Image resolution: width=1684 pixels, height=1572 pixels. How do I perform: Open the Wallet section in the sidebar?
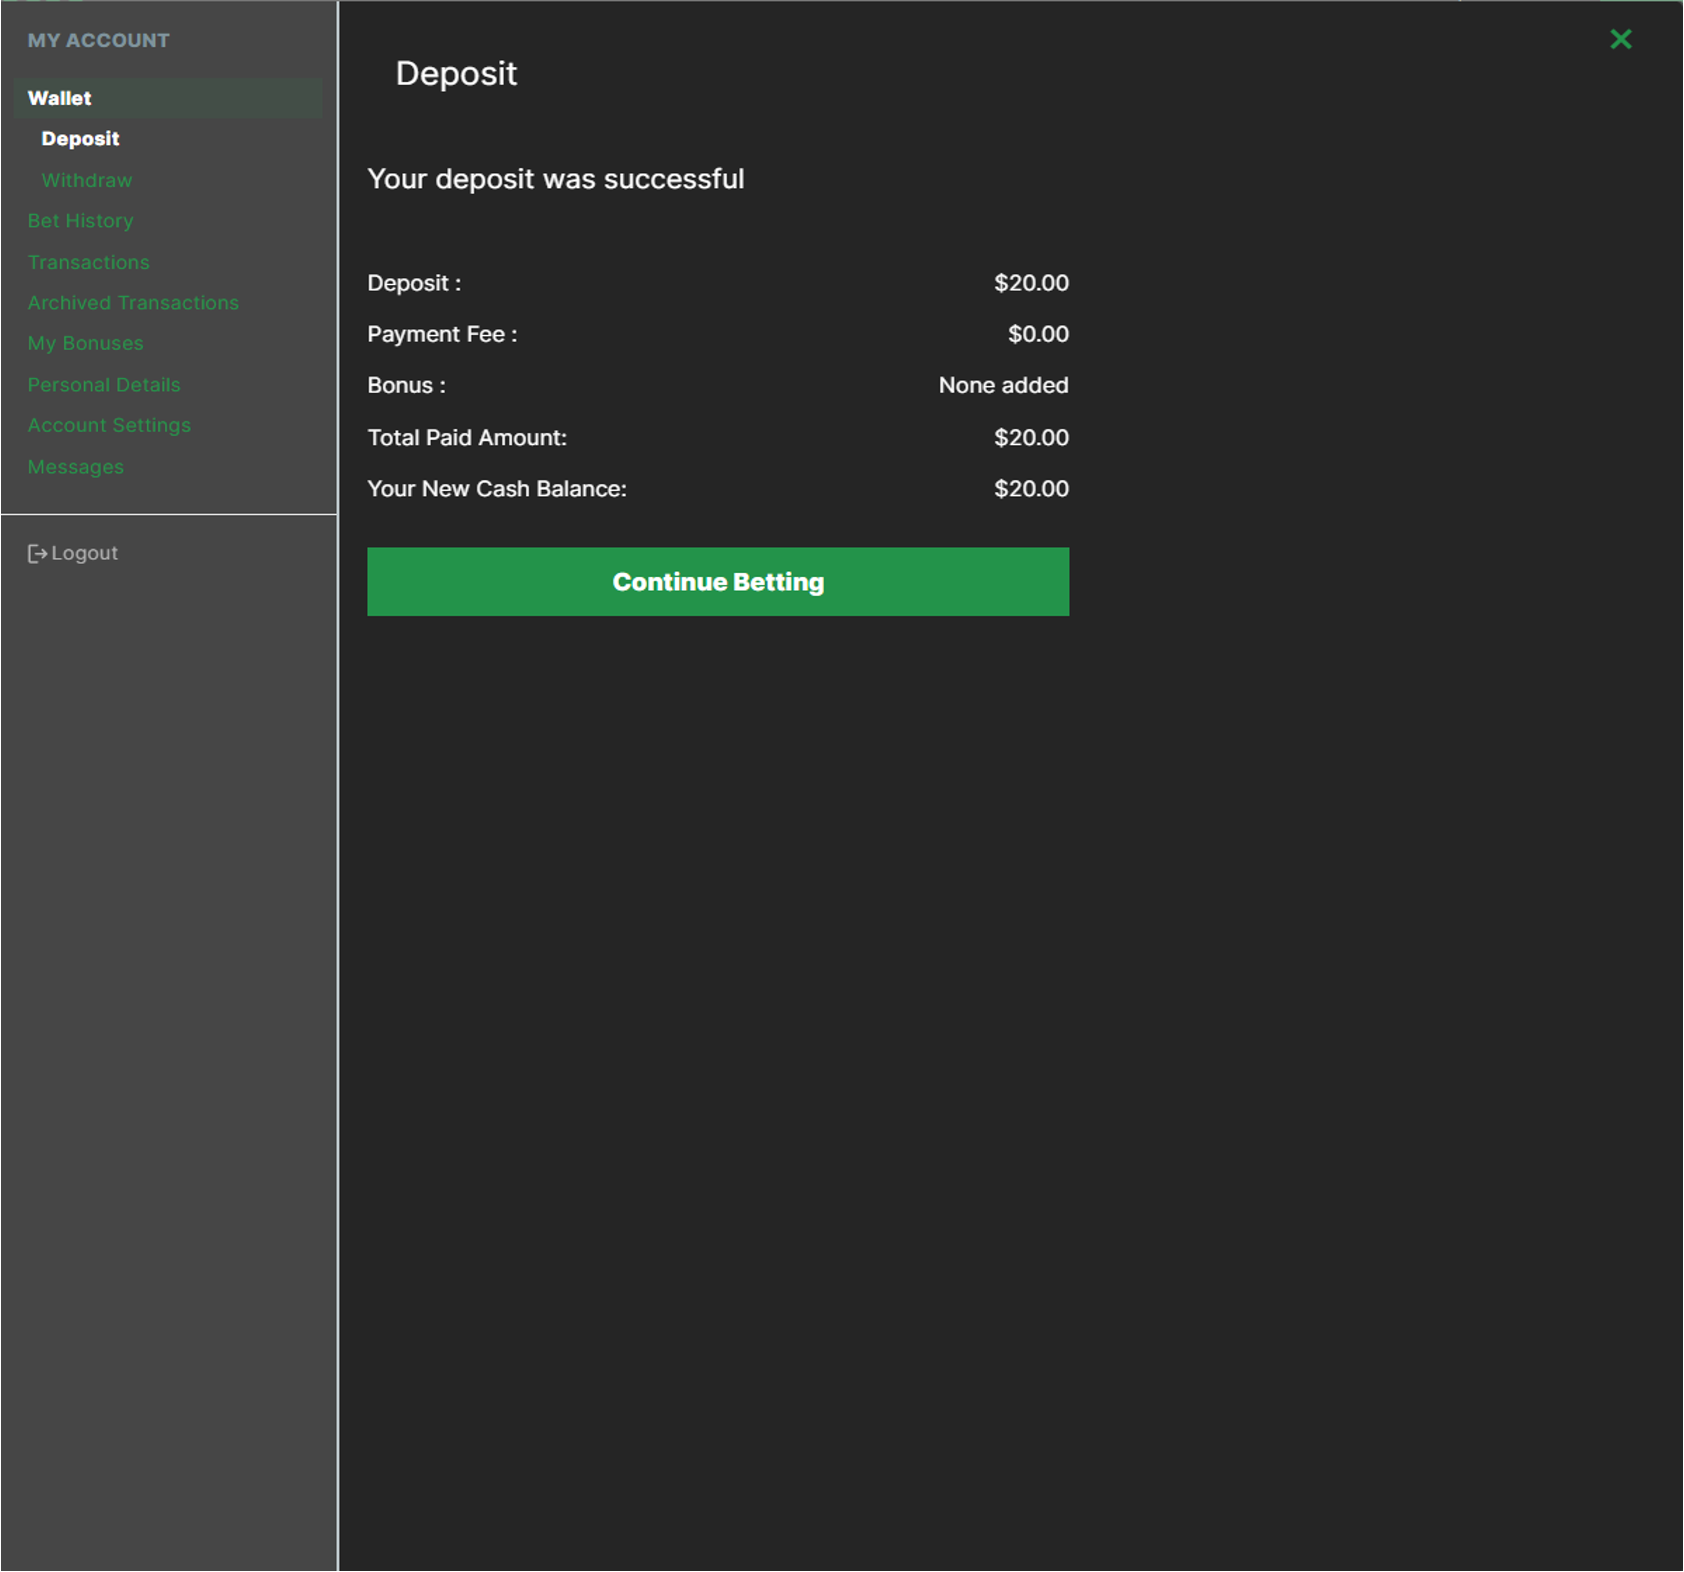60,98
